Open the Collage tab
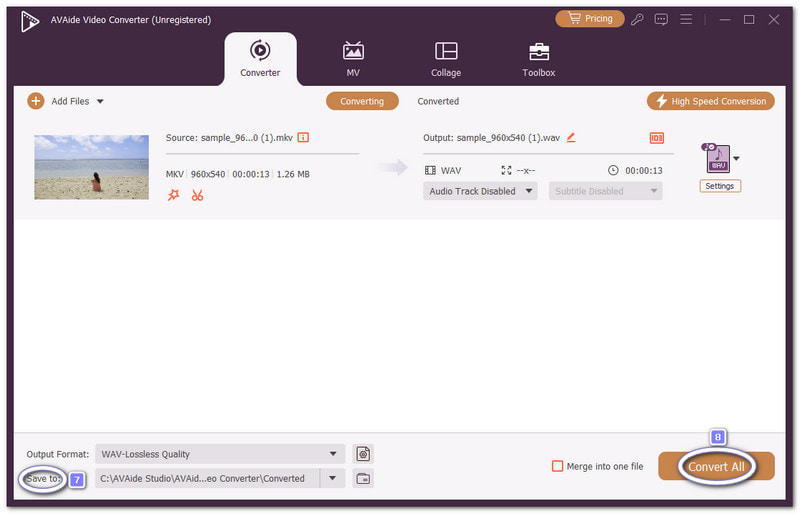Viewport: 800px width, 514px height. tap(446, 59)
